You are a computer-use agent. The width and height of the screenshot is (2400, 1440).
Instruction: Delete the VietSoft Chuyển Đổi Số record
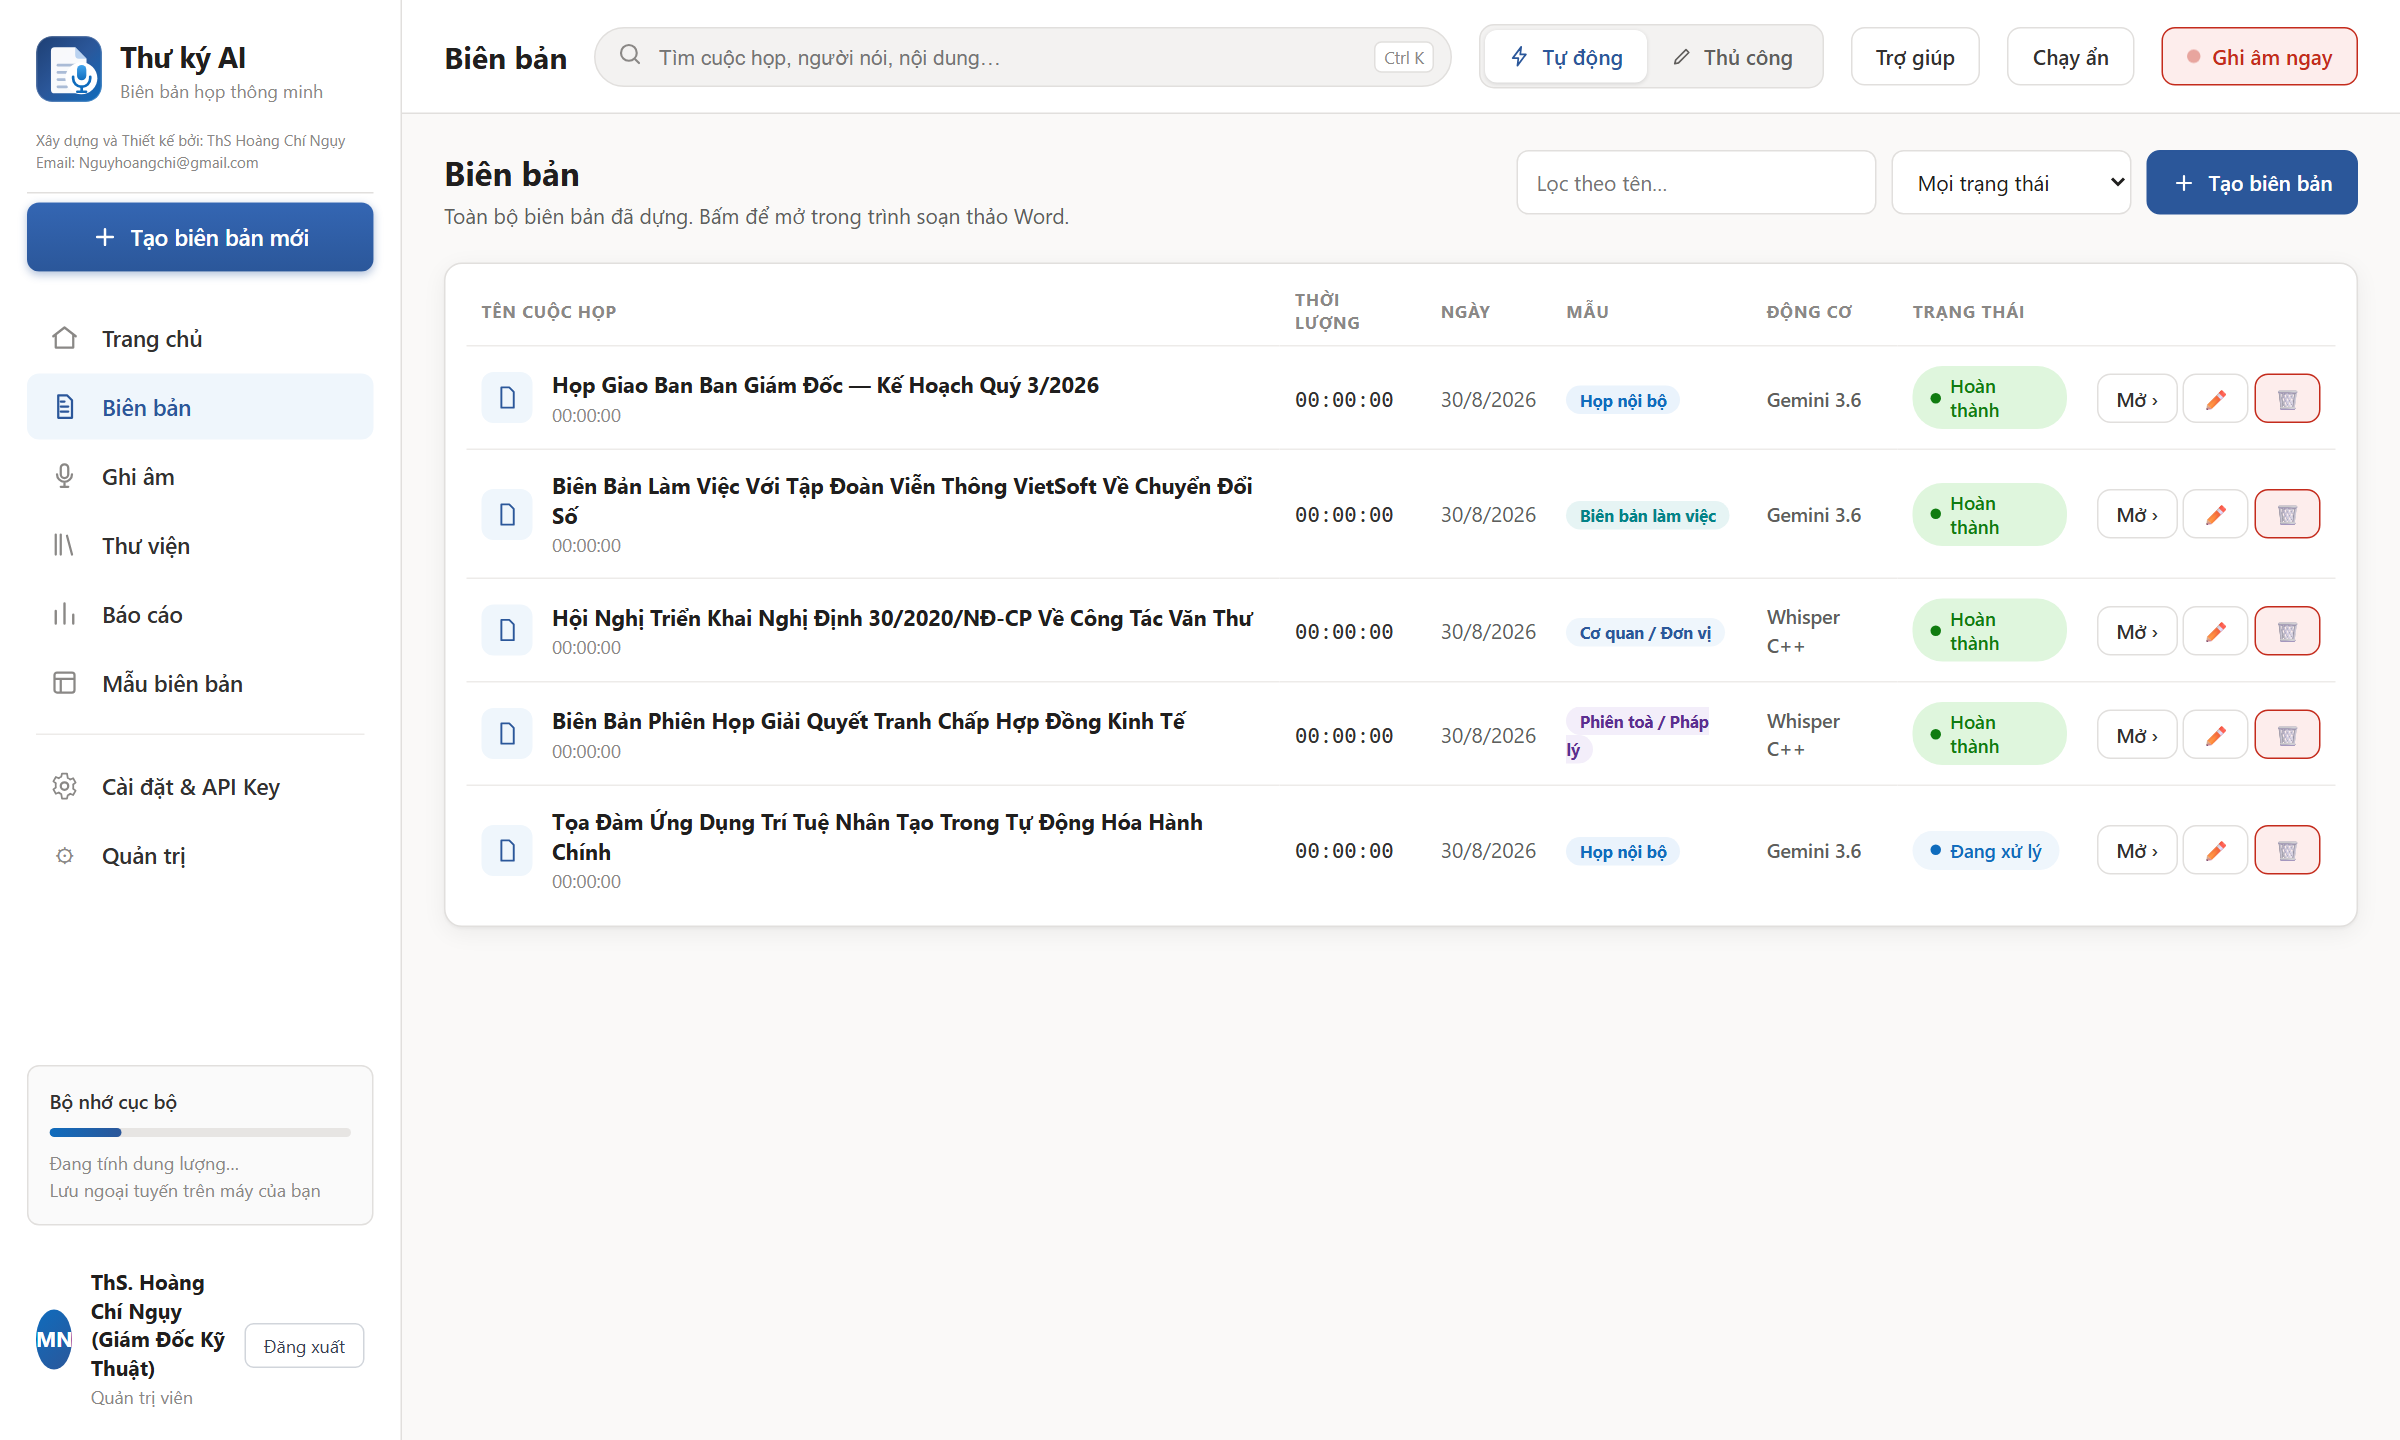coord(2287,514)
